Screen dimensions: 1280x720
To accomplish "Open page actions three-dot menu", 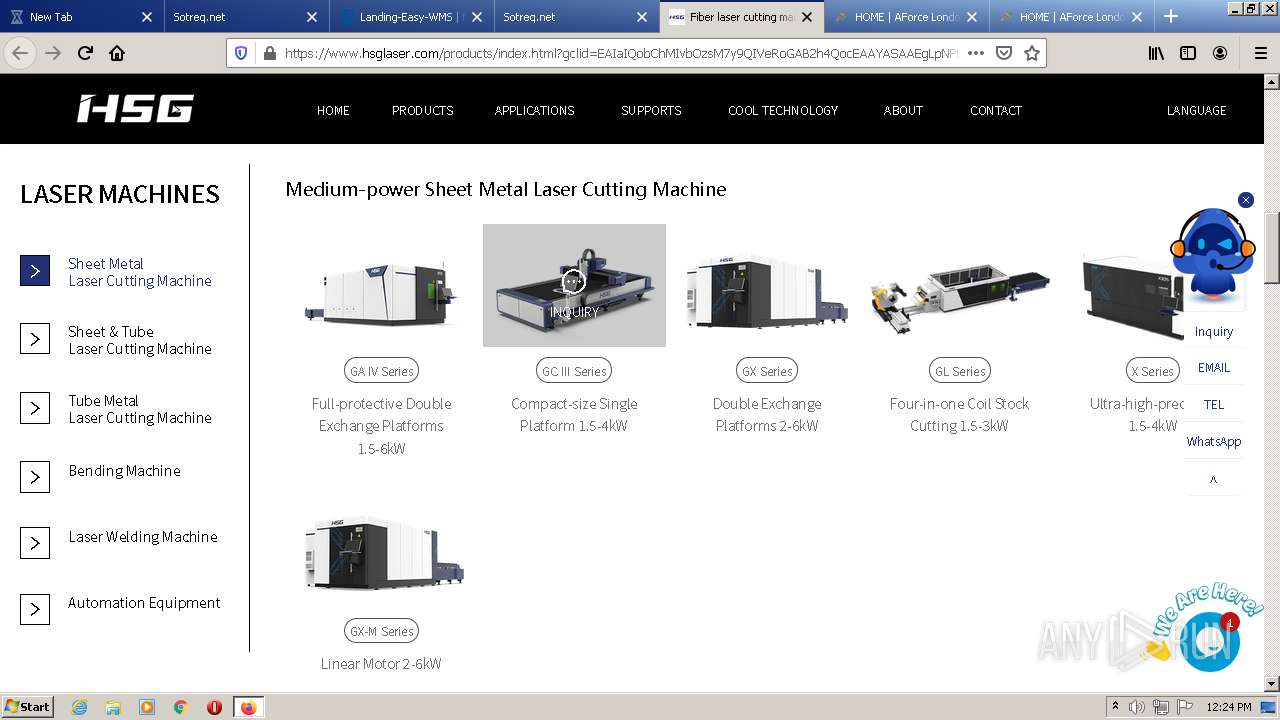I will tap(976, 53).
